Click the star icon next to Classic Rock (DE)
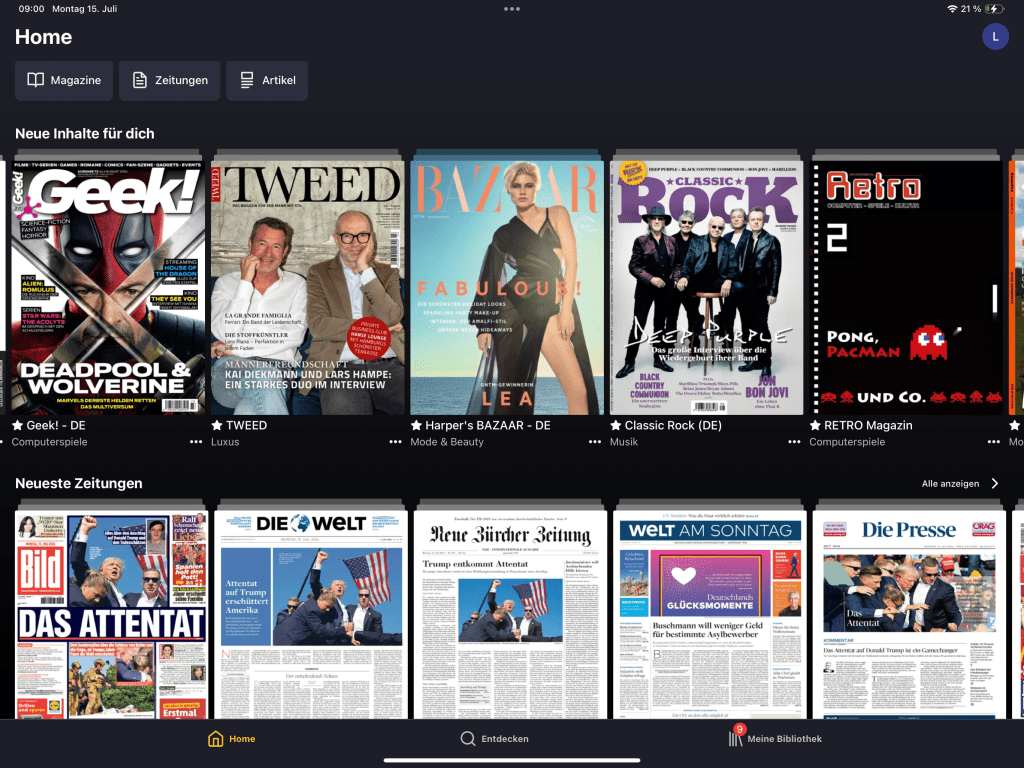1024x768 pixels. [x=617, y=425]
